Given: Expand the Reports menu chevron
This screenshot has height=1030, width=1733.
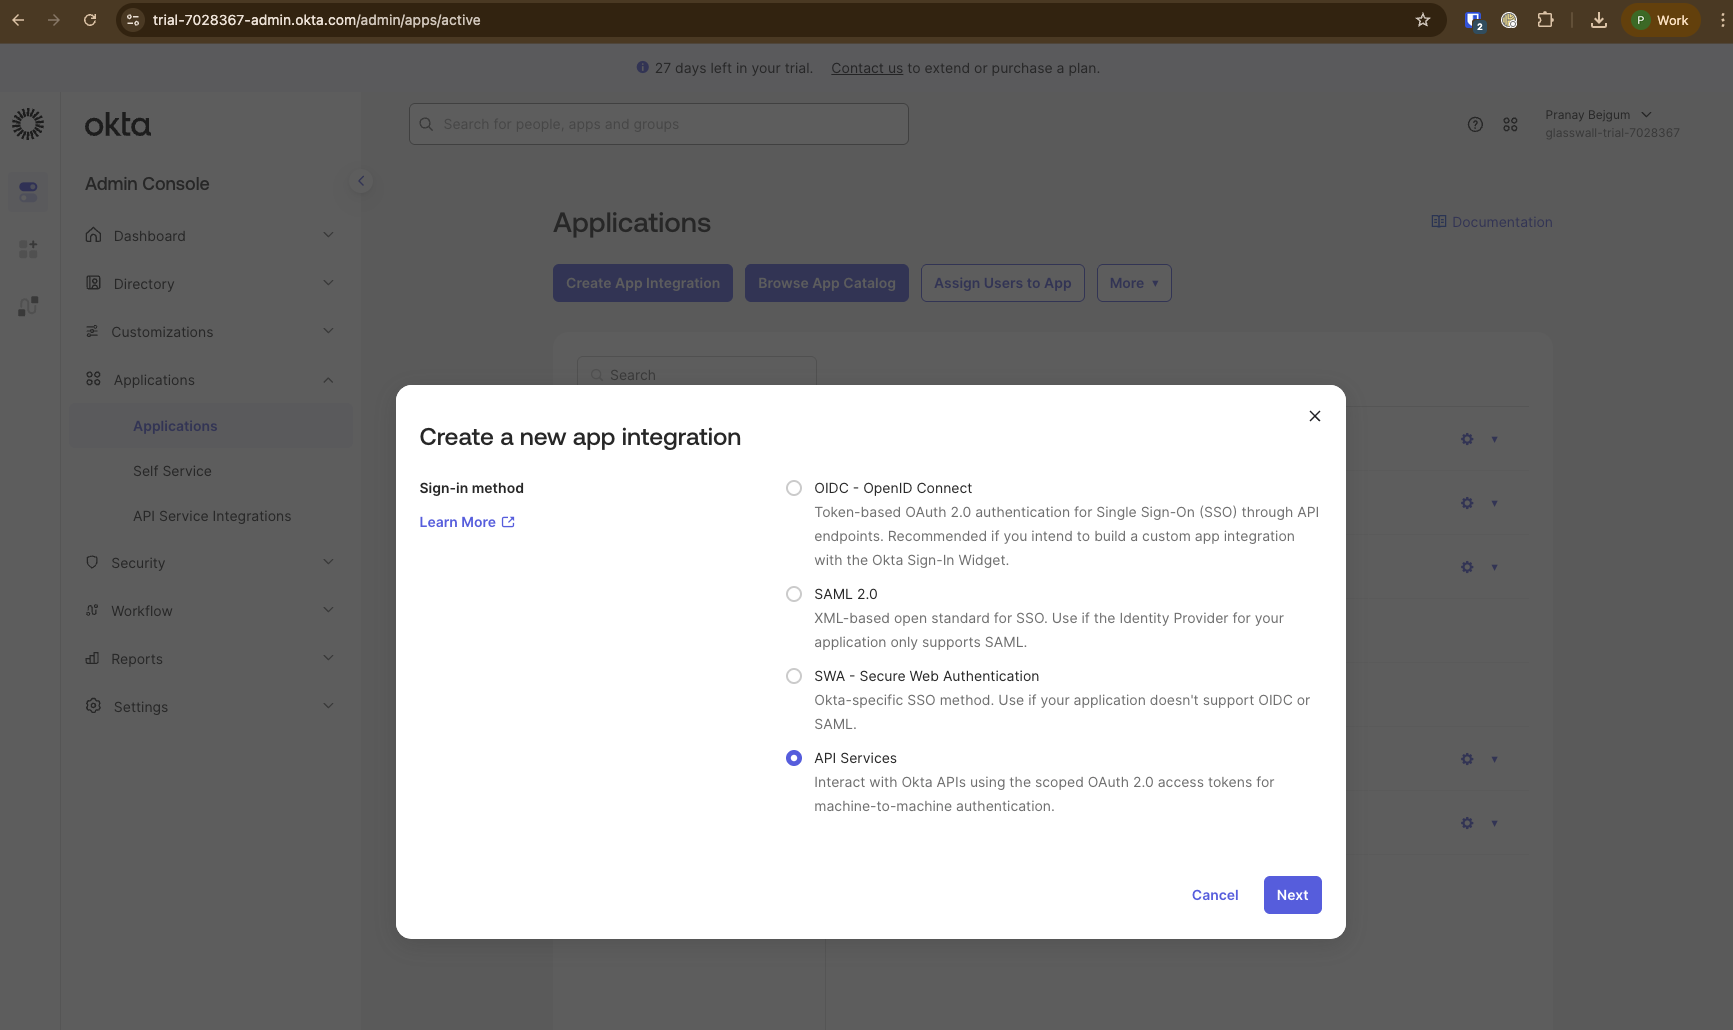Looking at the screenshot, I should (328, 658).
